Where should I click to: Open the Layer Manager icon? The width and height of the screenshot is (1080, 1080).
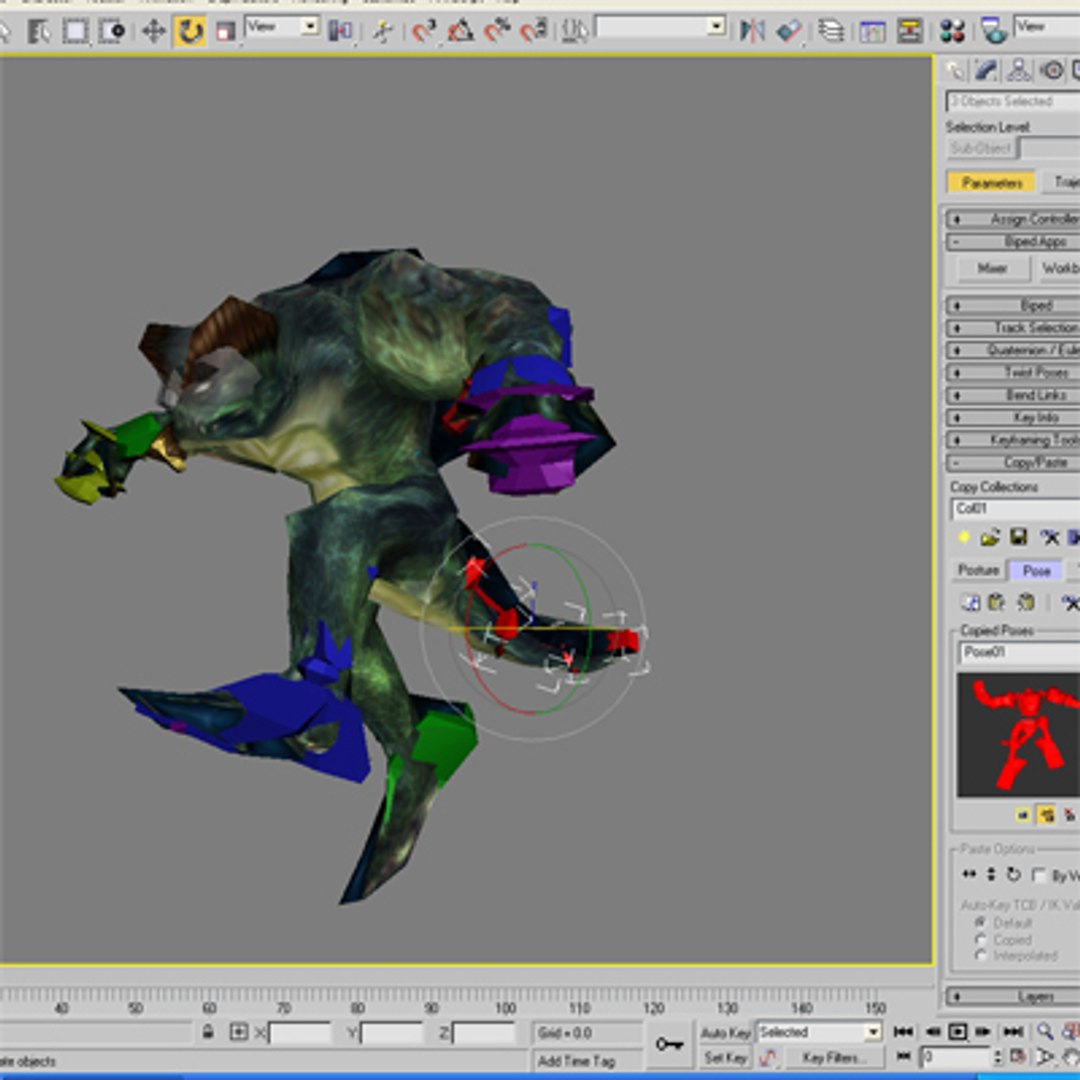click(x=831, y=31)
